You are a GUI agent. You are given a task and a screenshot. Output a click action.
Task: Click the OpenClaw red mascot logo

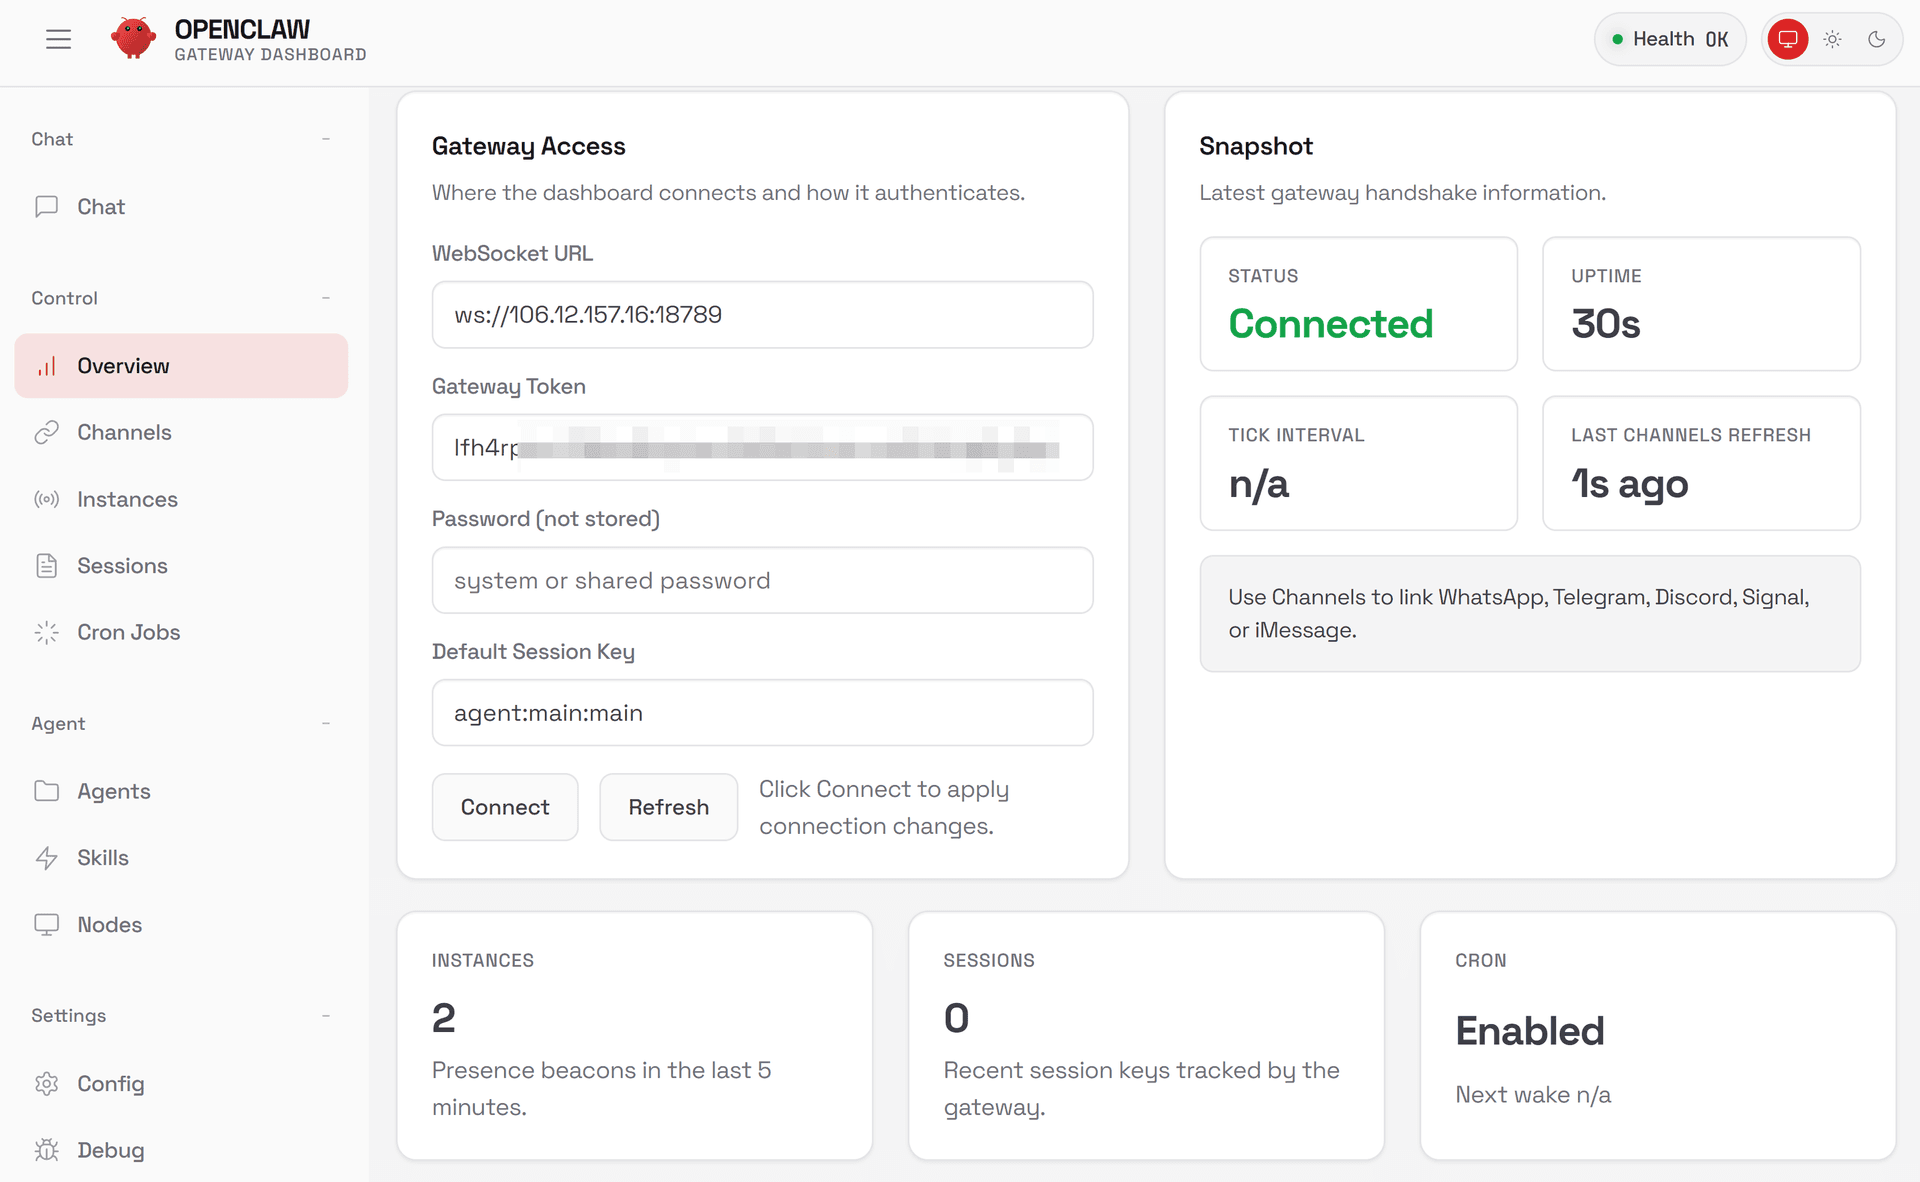coord(133,39)
